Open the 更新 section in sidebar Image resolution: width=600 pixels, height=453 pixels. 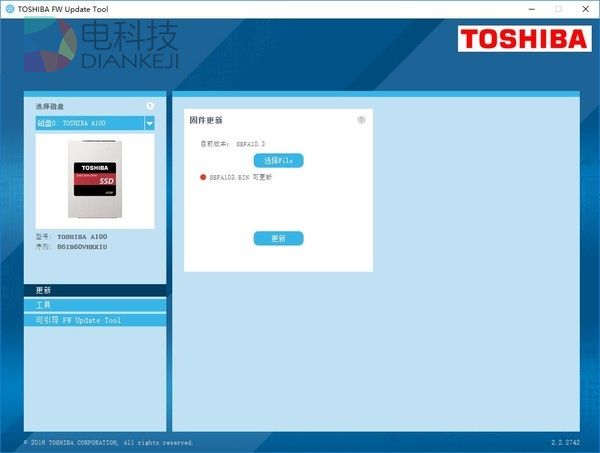coord(95,290)
